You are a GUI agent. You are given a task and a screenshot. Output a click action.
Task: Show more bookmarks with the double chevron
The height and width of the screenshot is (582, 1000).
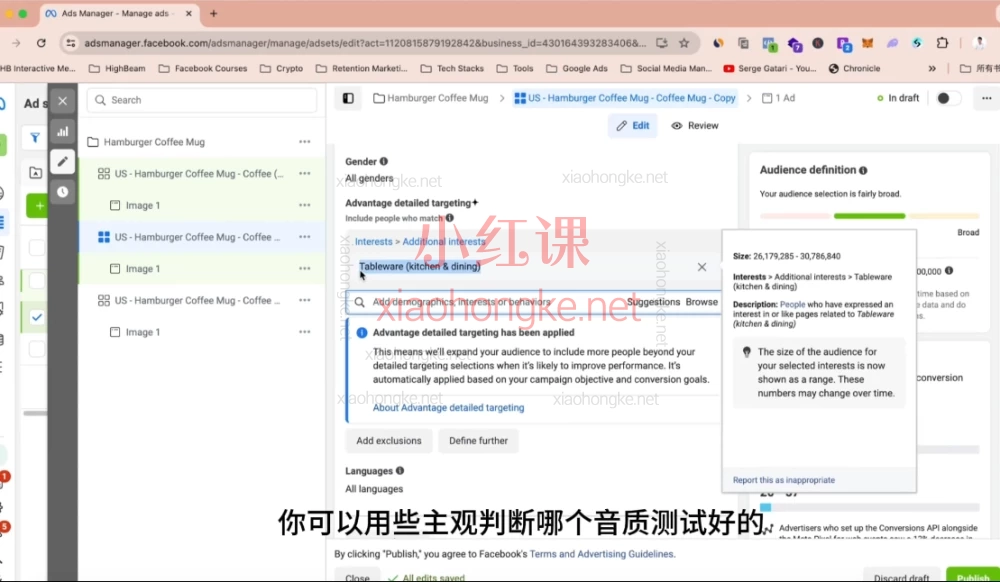coord(932,68)
